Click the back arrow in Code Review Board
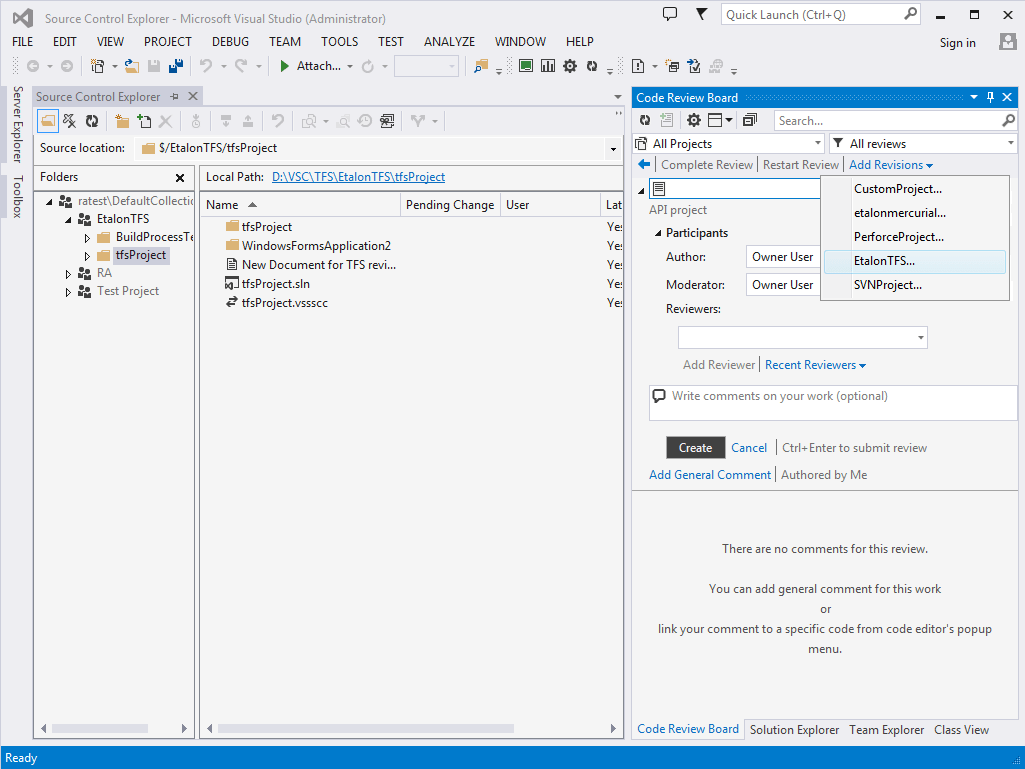Image resolution: width=1025 pixels, height=769 pixels. click(x=645, y=164)
